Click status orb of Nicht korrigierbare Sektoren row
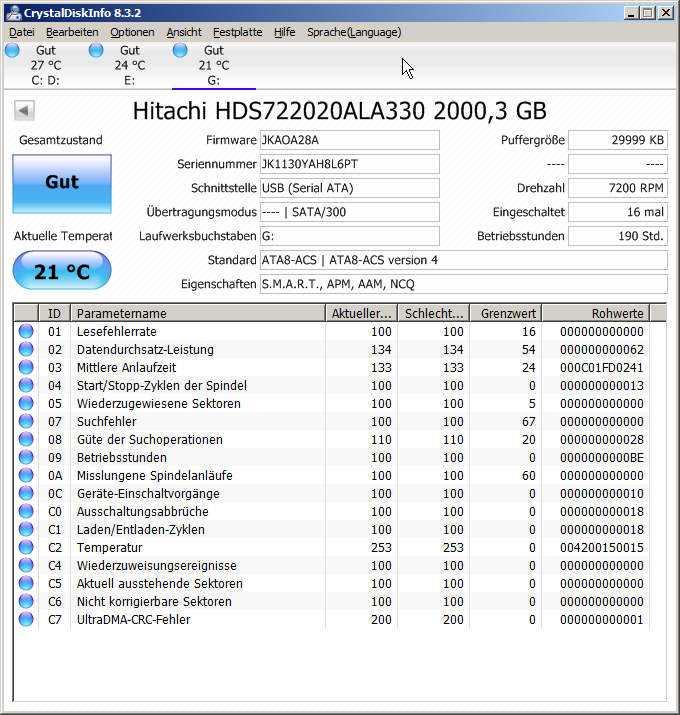 [26, 601]
